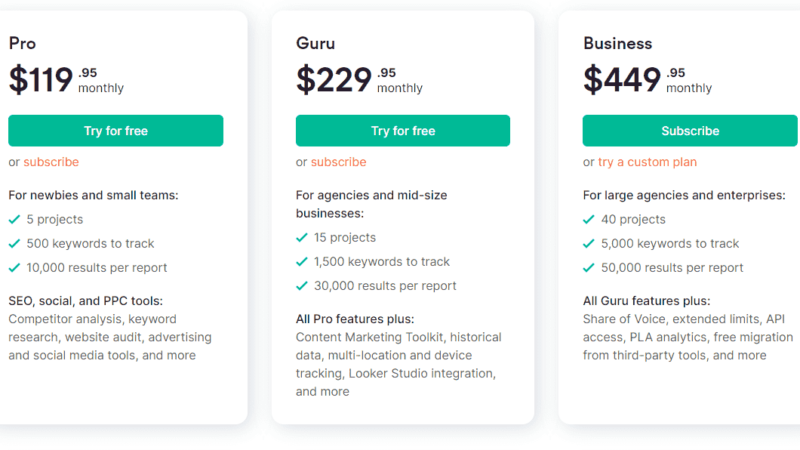Open the 'subscribe' link under Pro
The width and height of the screenshot is (800, 450).
pos(51,162)
